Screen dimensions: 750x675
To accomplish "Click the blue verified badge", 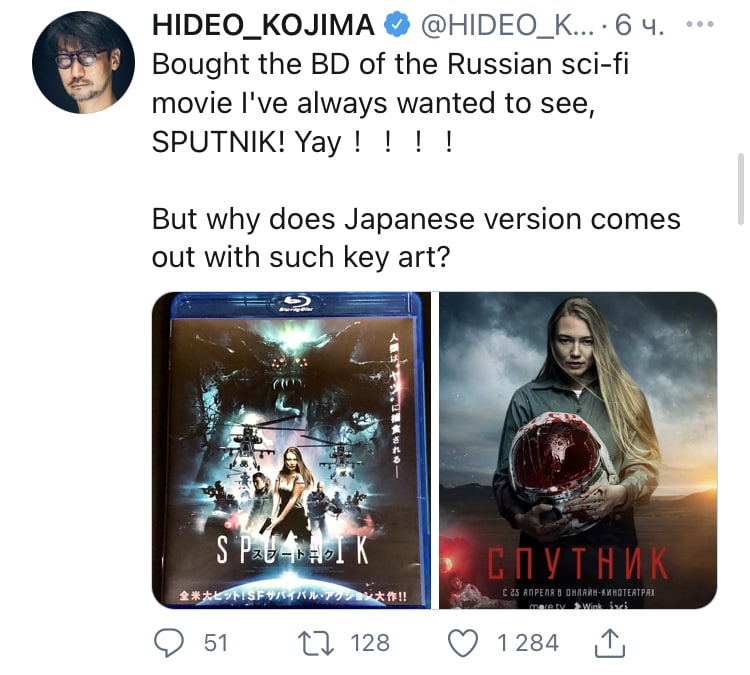I will click(397, 25).
